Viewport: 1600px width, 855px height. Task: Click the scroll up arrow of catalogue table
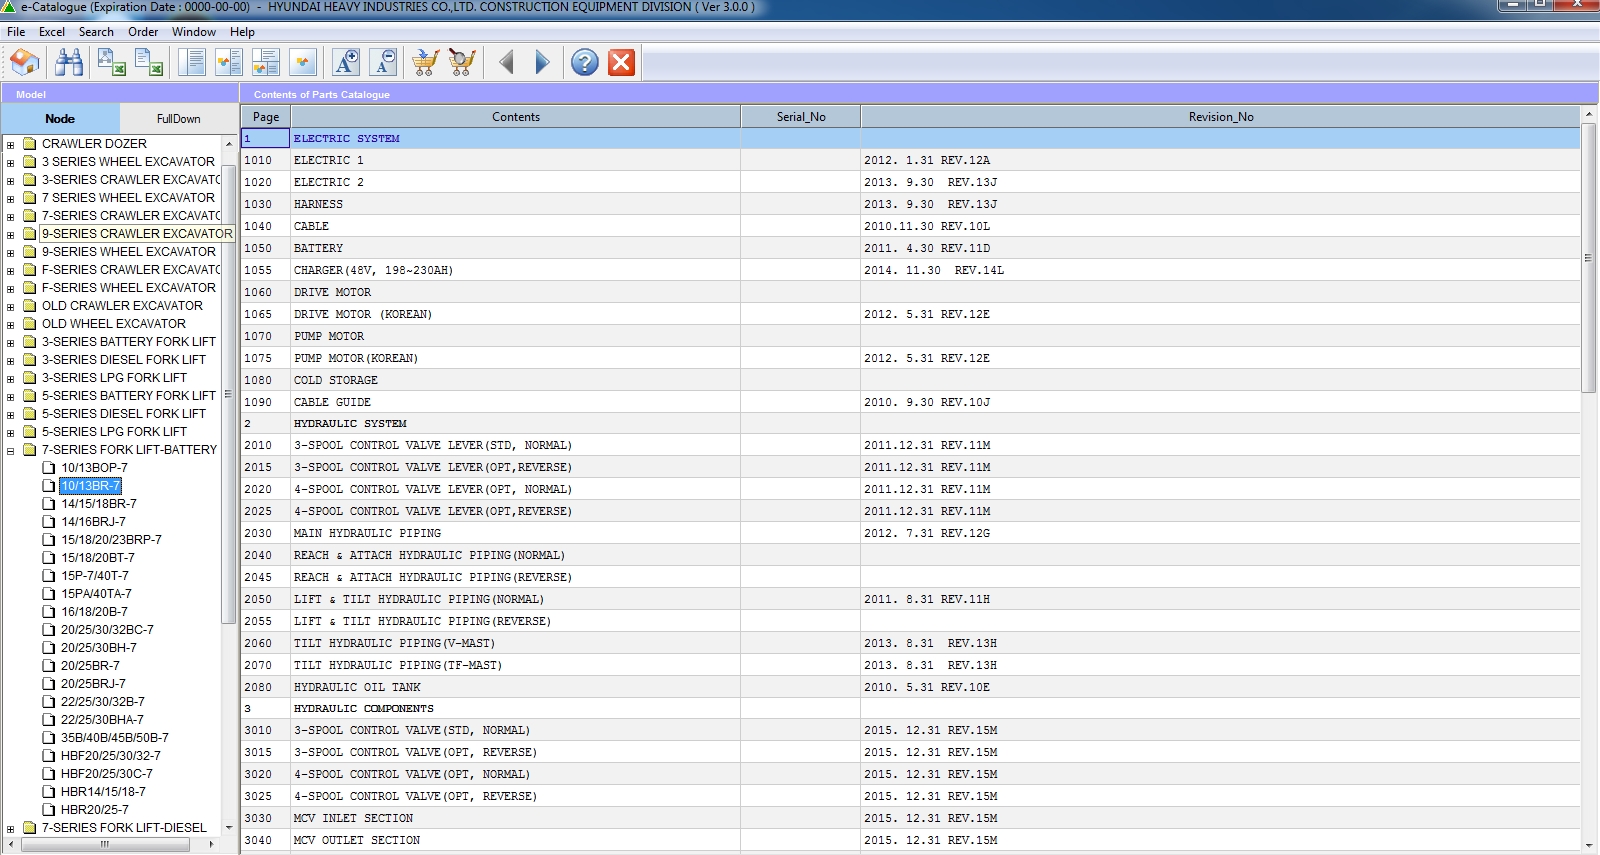pos(1589,115)
